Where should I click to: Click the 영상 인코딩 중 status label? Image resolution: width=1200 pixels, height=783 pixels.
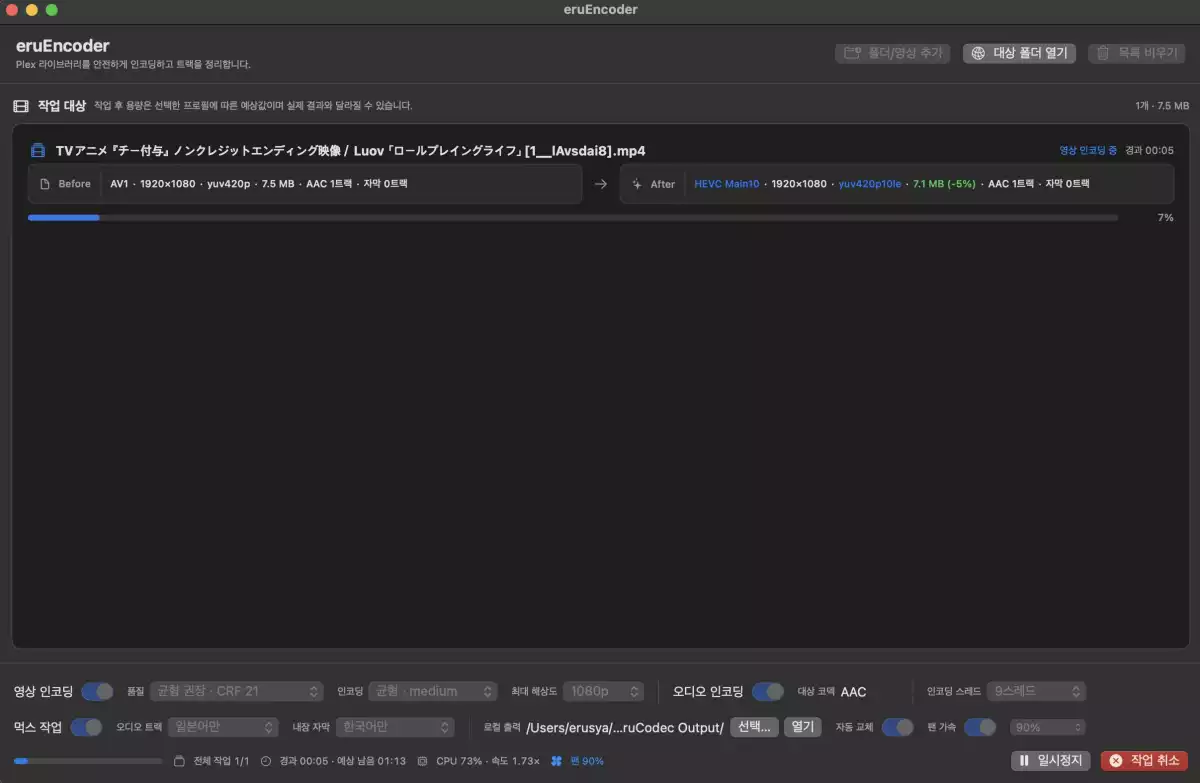(x=1088, y=151)
